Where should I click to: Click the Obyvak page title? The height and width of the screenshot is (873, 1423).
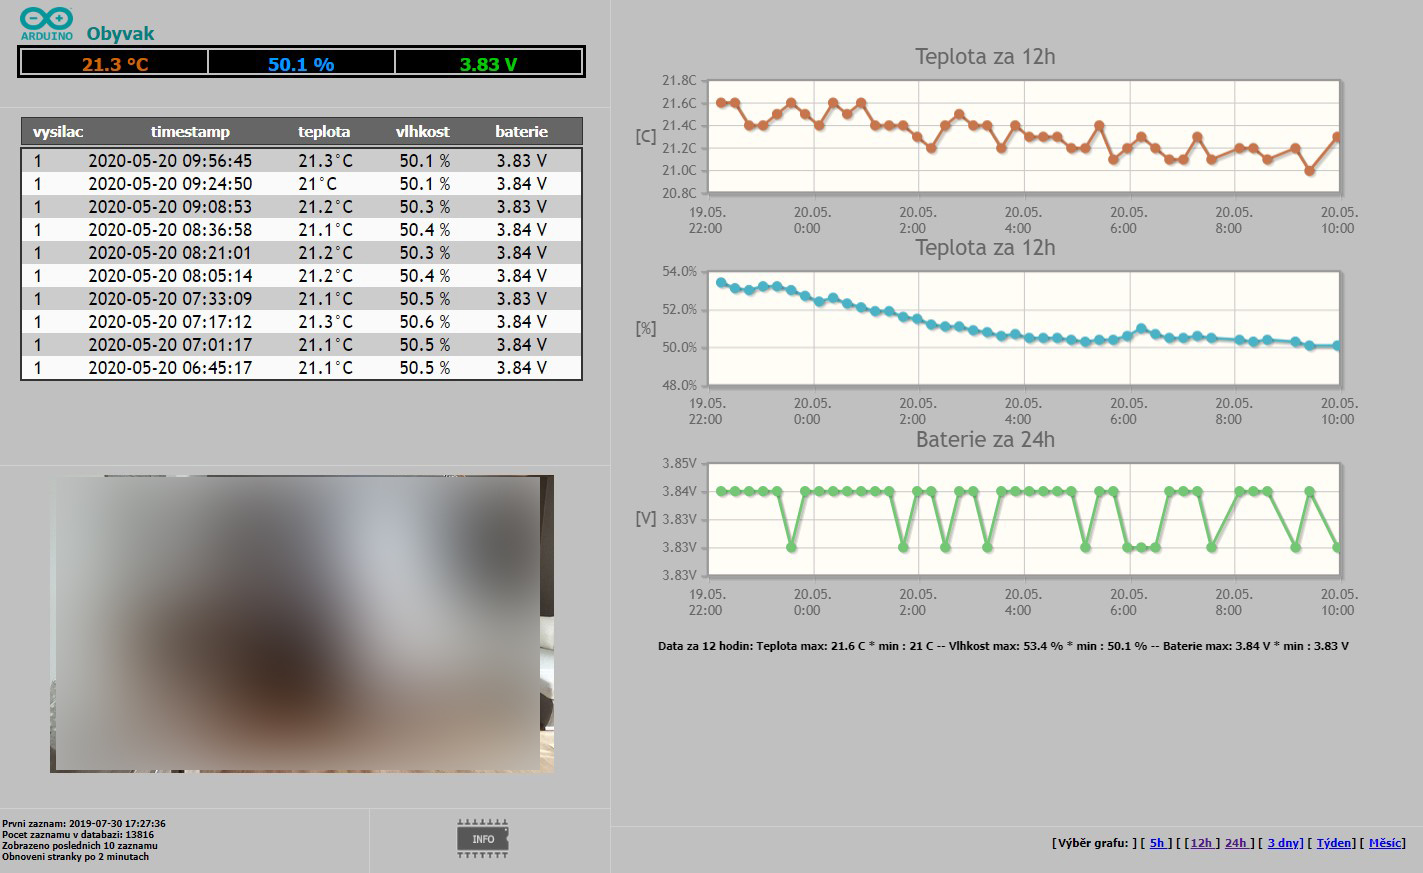click(x=120, y=34)
